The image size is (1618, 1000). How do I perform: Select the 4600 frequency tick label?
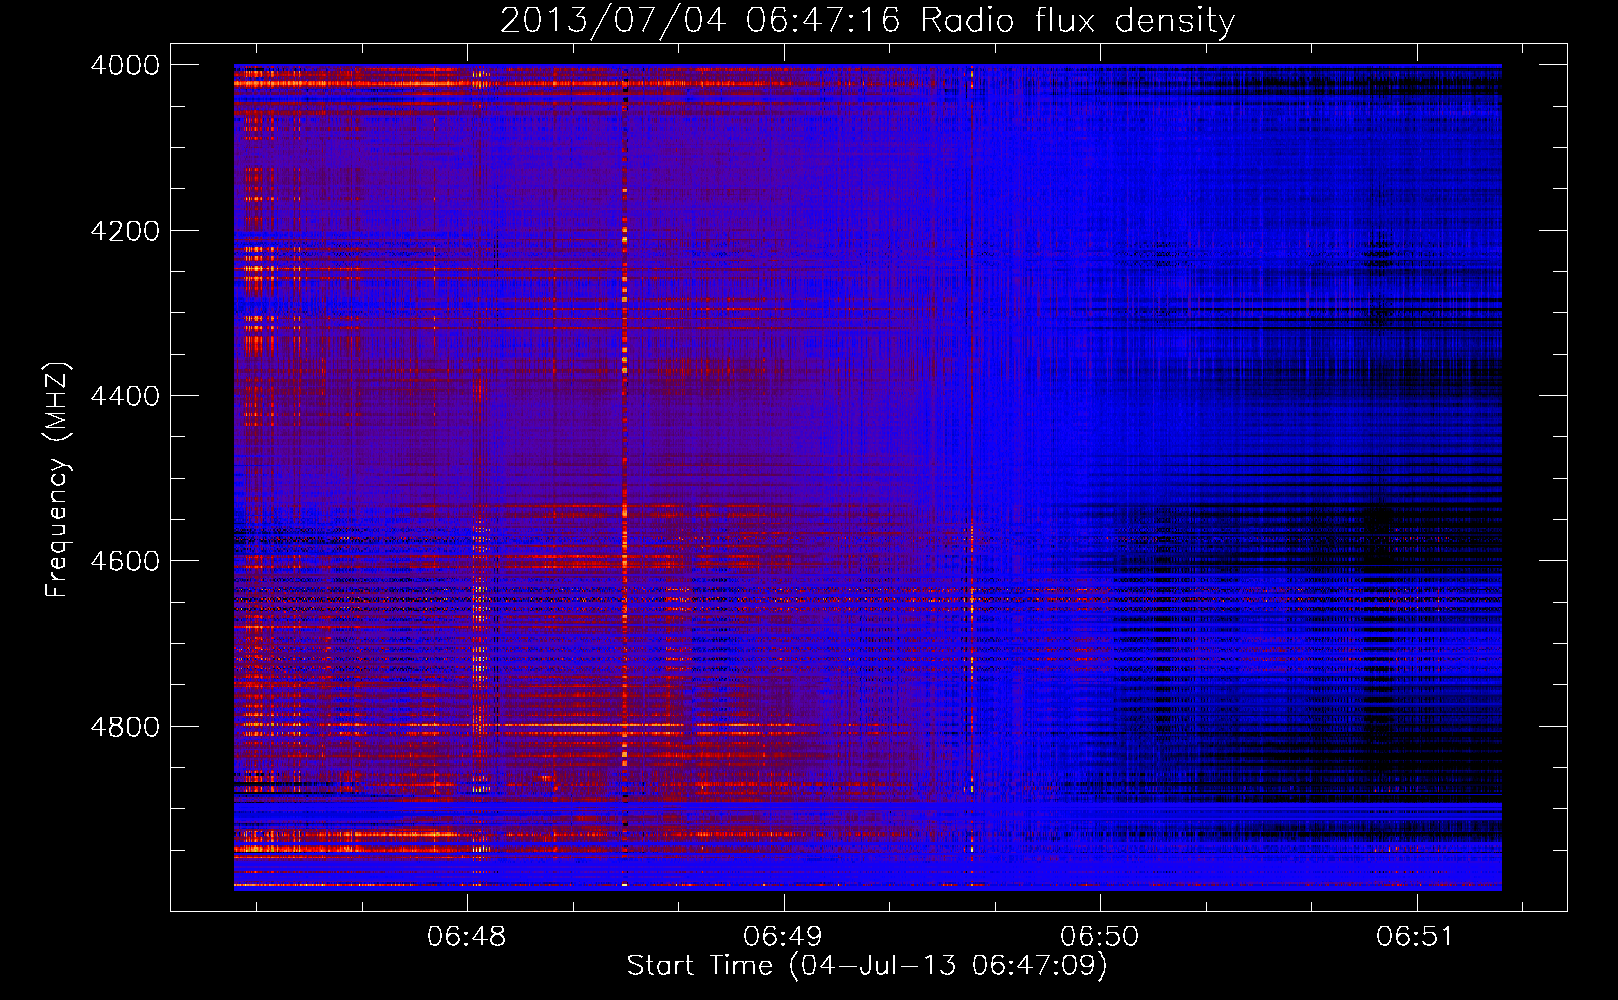pos(125,561)
